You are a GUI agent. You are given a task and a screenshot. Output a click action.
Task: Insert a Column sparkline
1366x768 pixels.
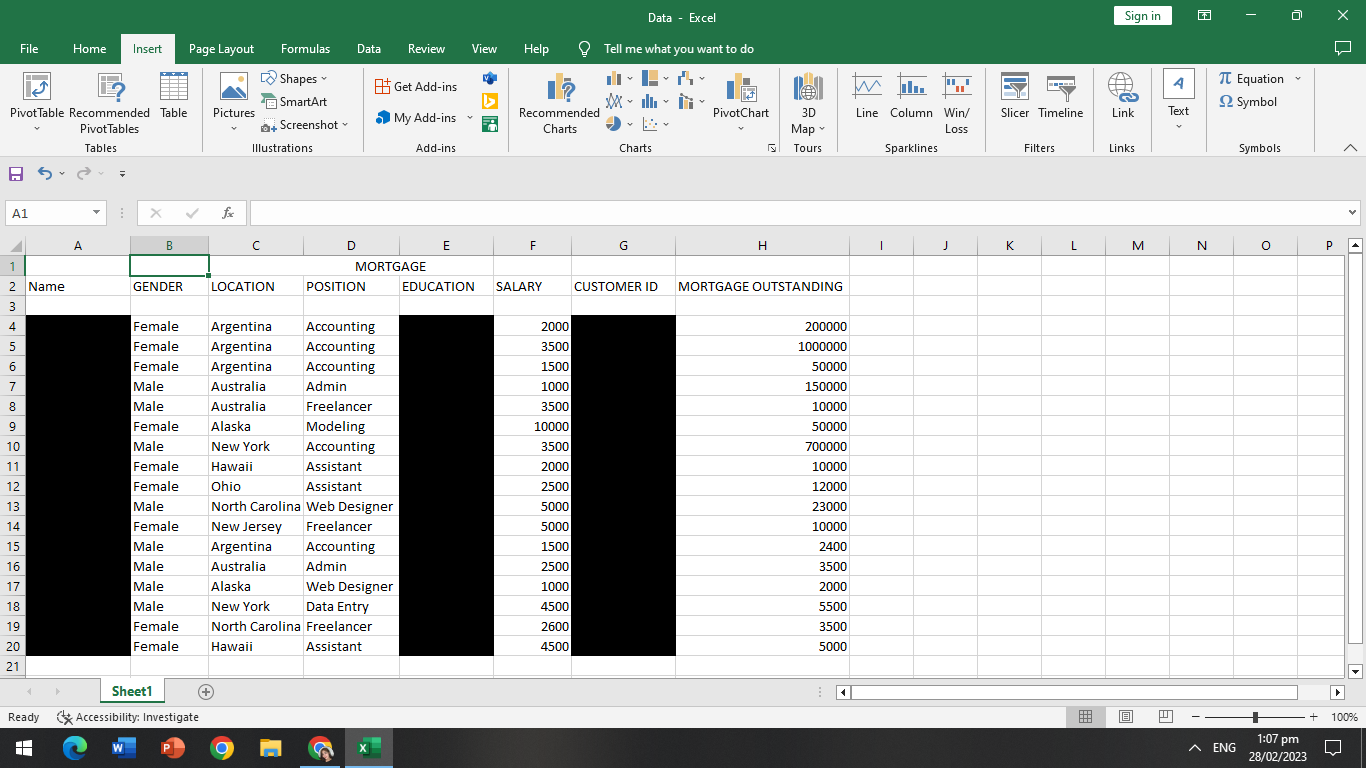(x=911, y=96)
